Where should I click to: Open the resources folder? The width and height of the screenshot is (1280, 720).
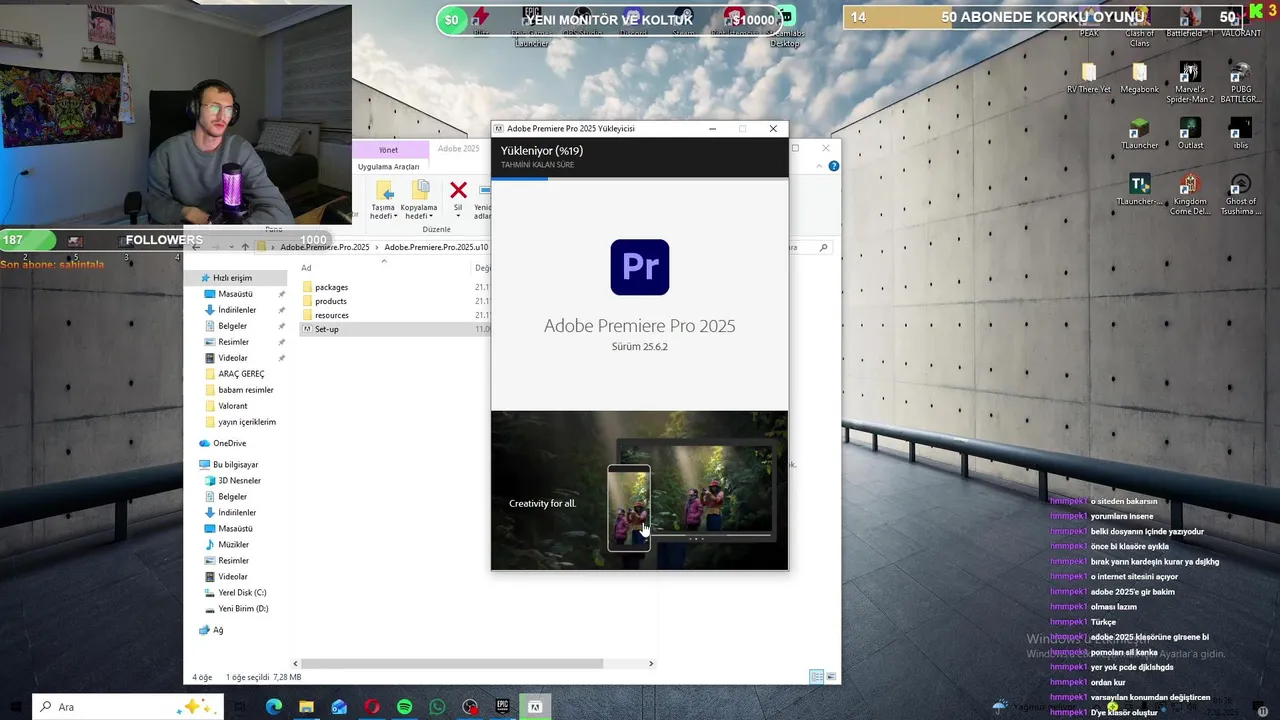tap(325, 315)
